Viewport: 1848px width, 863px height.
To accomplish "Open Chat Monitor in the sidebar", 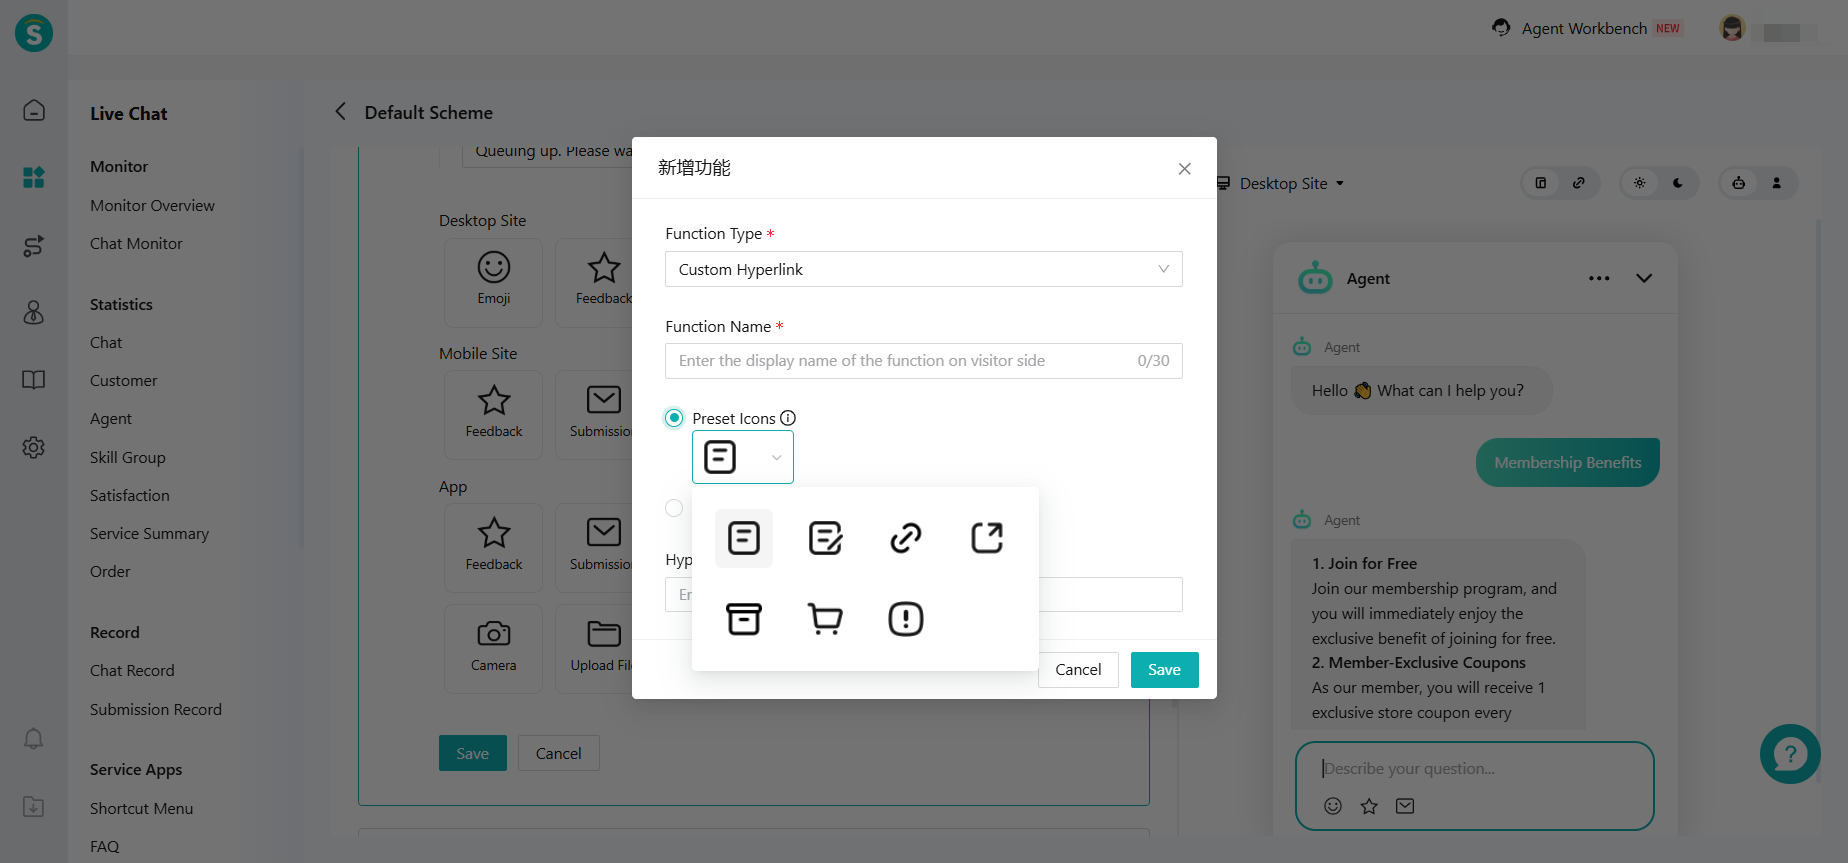I will [x=136, y=244].
